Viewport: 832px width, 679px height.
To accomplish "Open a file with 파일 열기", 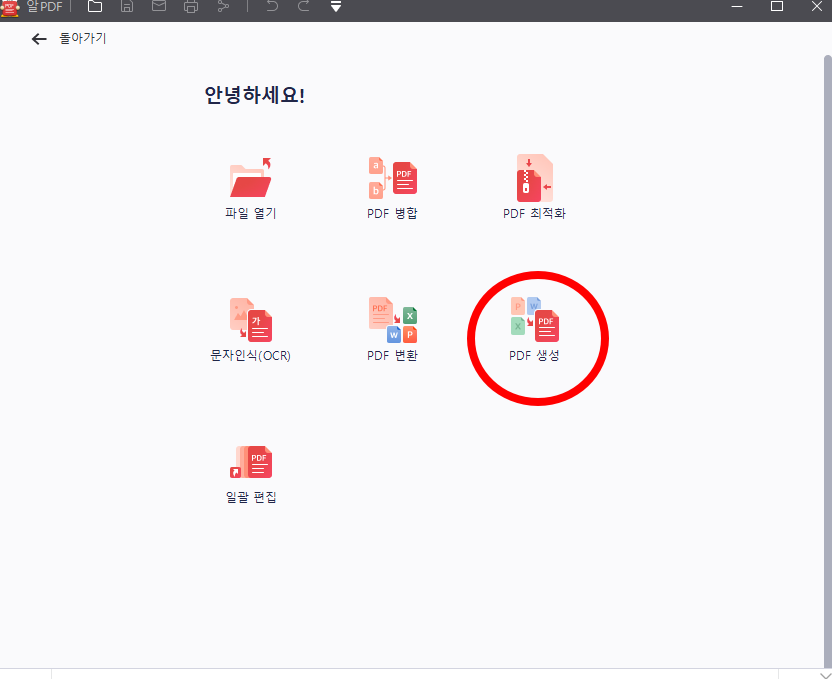I will tap(249, 186).
